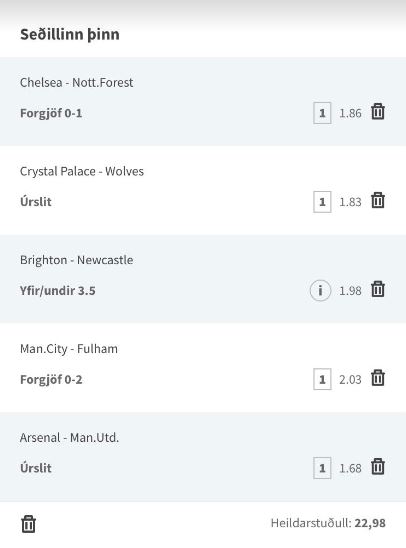
Task: Click the 2.03 odds for Man.City
Action: (350, 380)
